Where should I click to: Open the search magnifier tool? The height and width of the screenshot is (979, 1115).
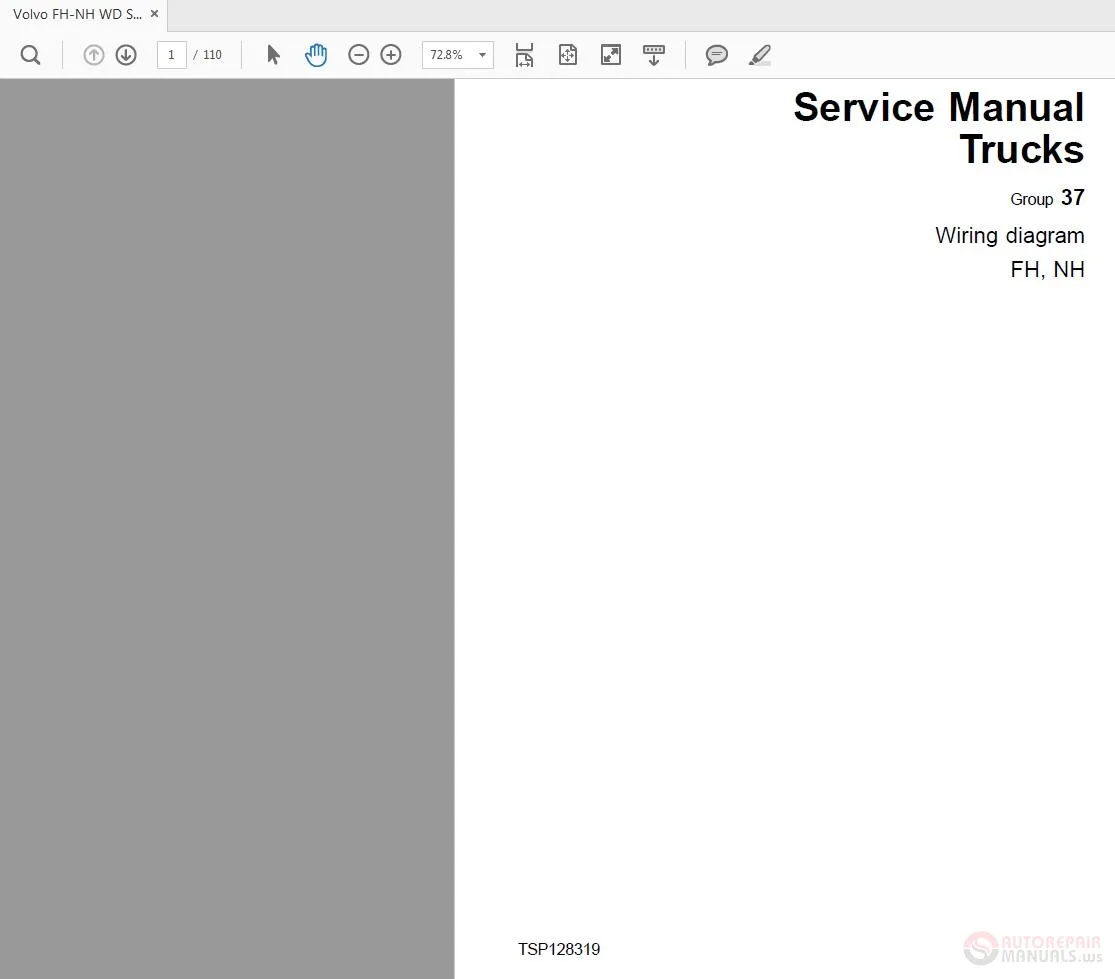30,55
